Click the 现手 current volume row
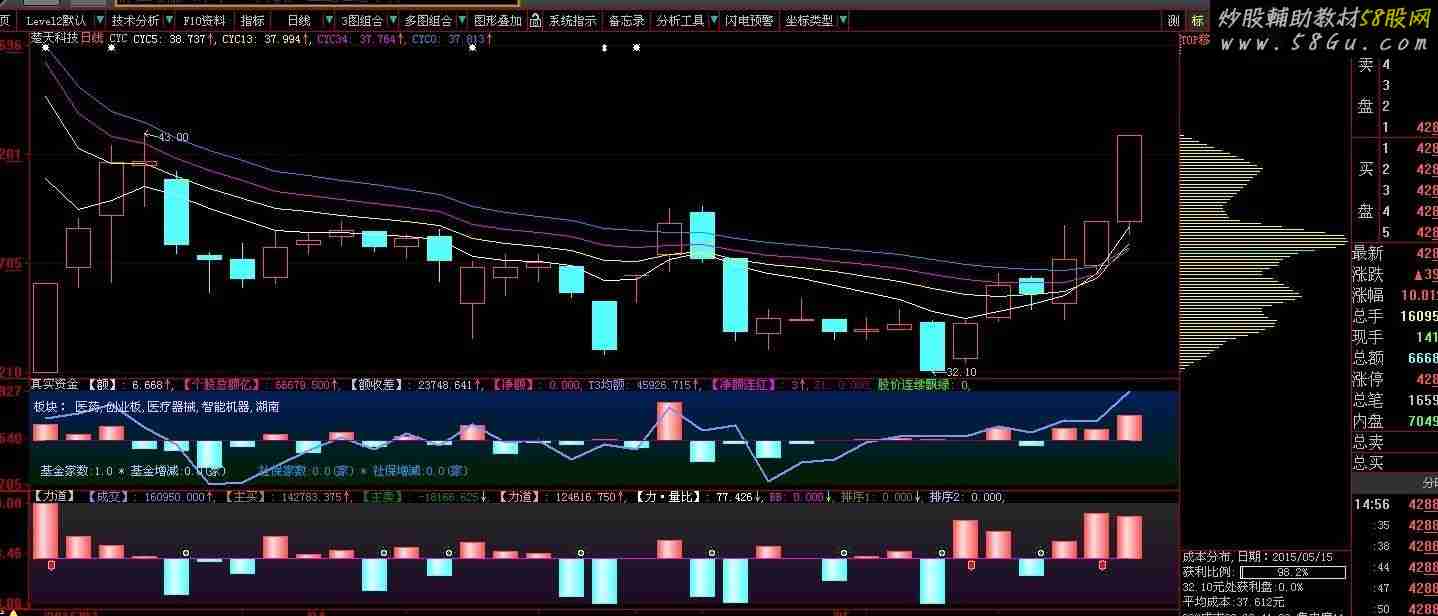Viewport: 1438px width, 616px height. tap(1395, 337)
